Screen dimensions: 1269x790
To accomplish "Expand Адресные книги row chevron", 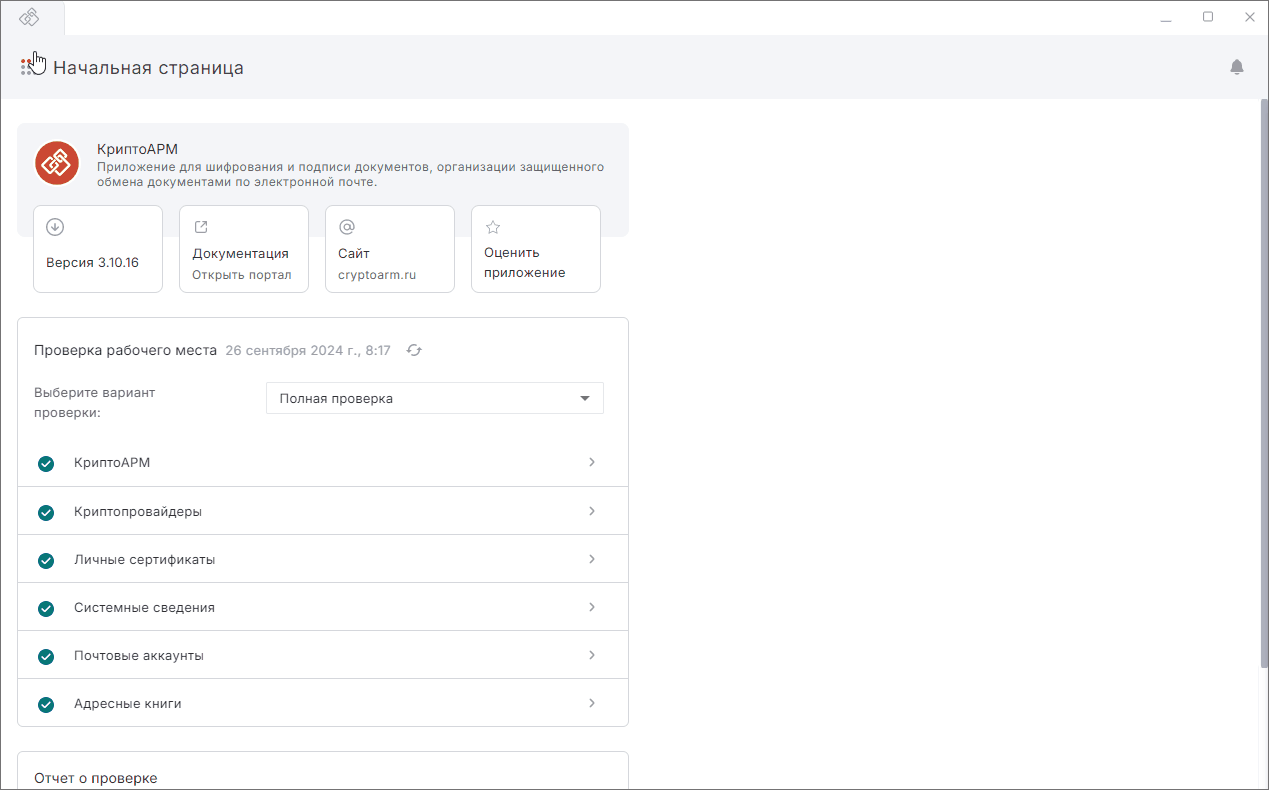I will (x=592, y=703).
